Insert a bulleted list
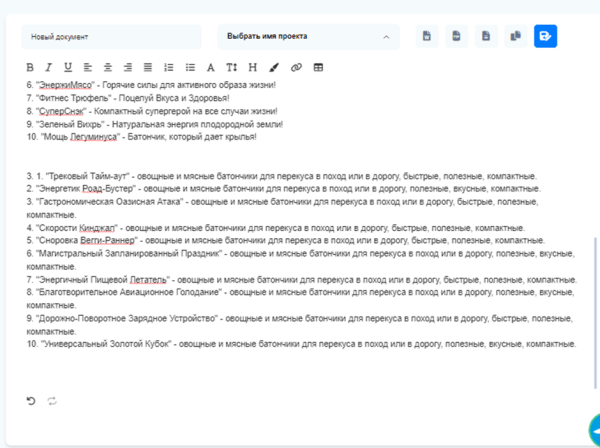 pos(188,68)
